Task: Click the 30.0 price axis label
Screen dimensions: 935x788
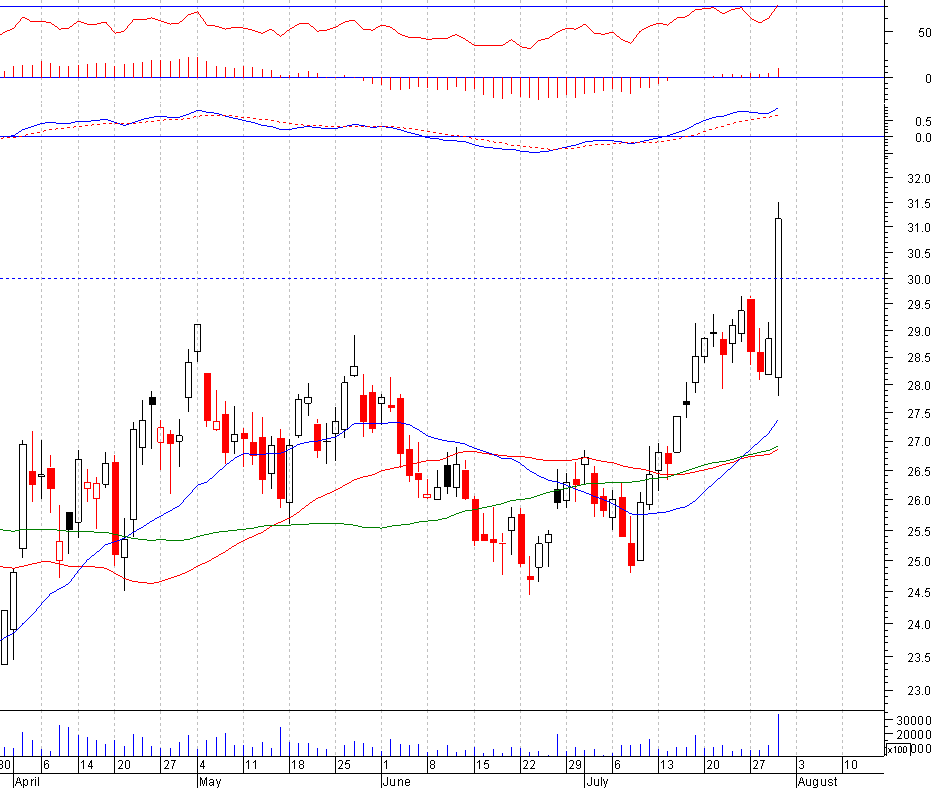Action: 918,279
